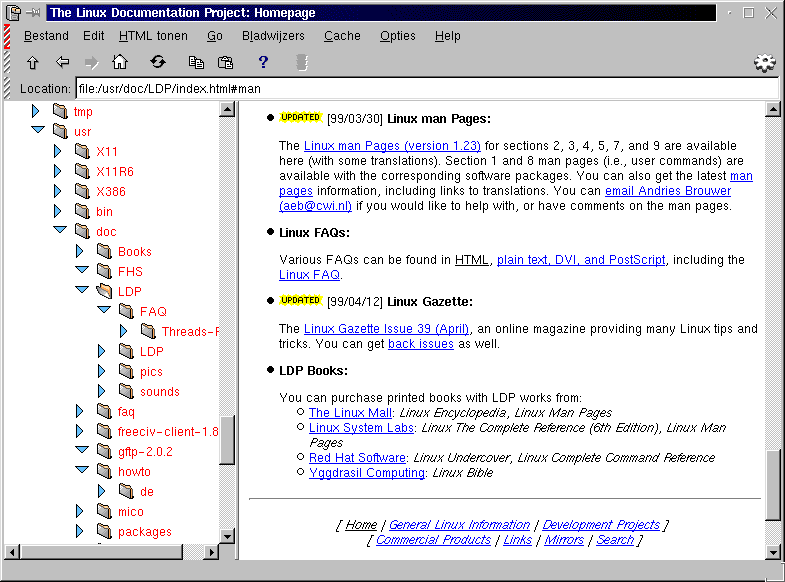
Task: Open the Cache menu
Action: pos(342,36)
